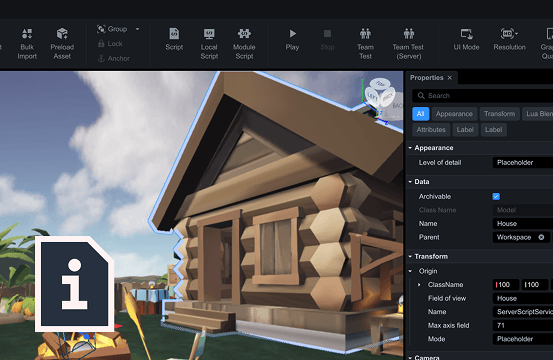The width and height of the screenshot is (553, 360).
Task: Filter properties by Transform
Action: pyautogui.click(x=499, y=114)
